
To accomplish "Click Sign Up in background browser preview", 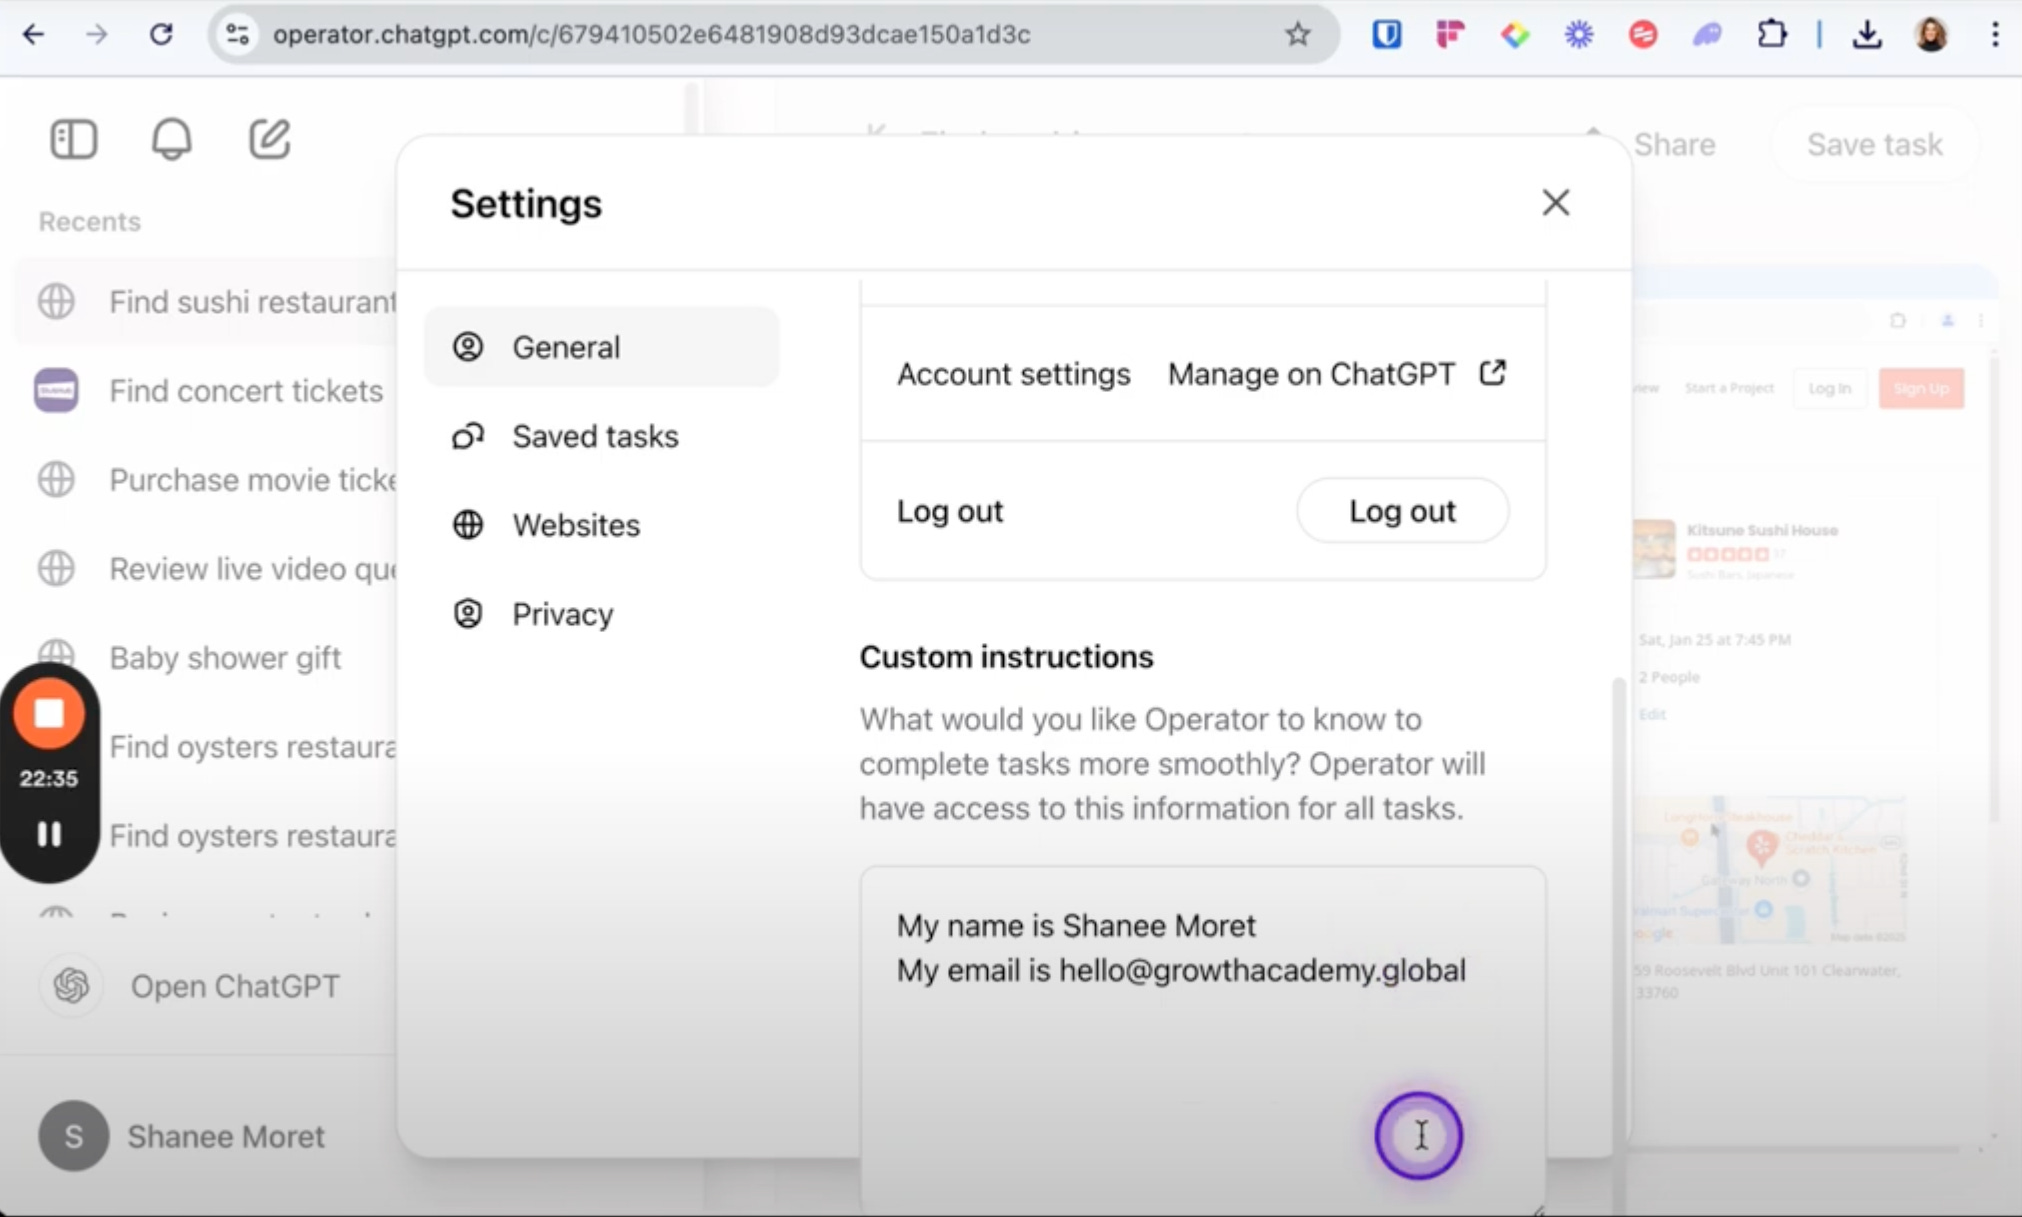I will [x=1921, y=388].
